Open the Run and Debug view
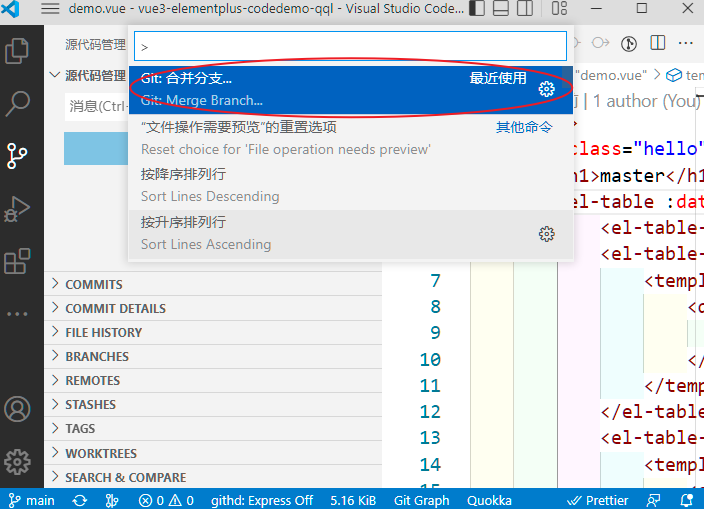Image resolution: width=704 pixels, height=509 pixels. tap(17, 209)
